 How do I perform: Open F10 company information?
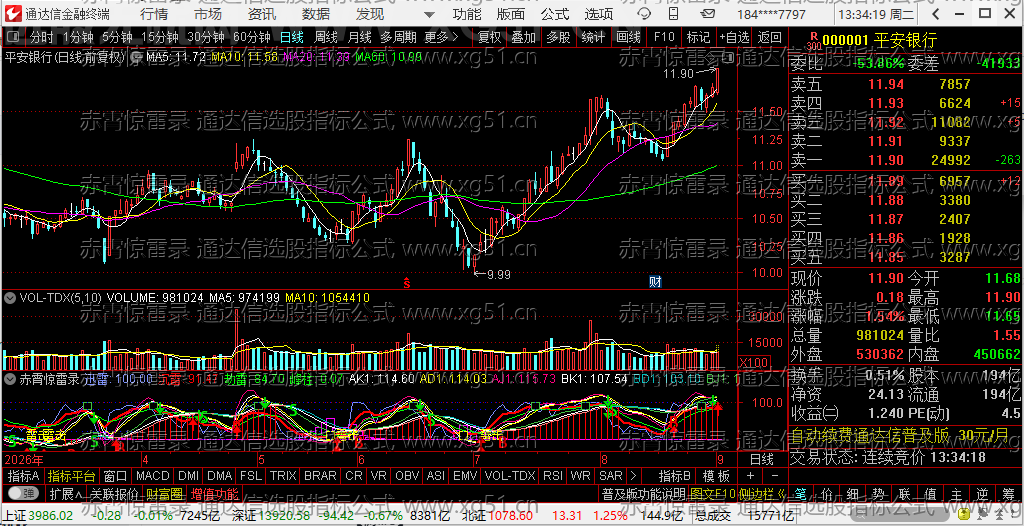click(x=663, y=38)
